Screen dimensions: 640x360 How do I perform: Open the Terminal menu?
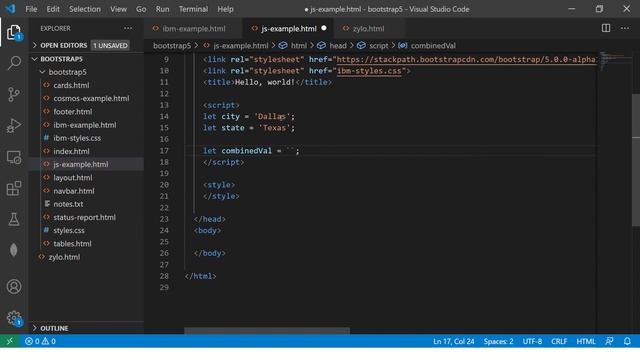pos(193,9)
